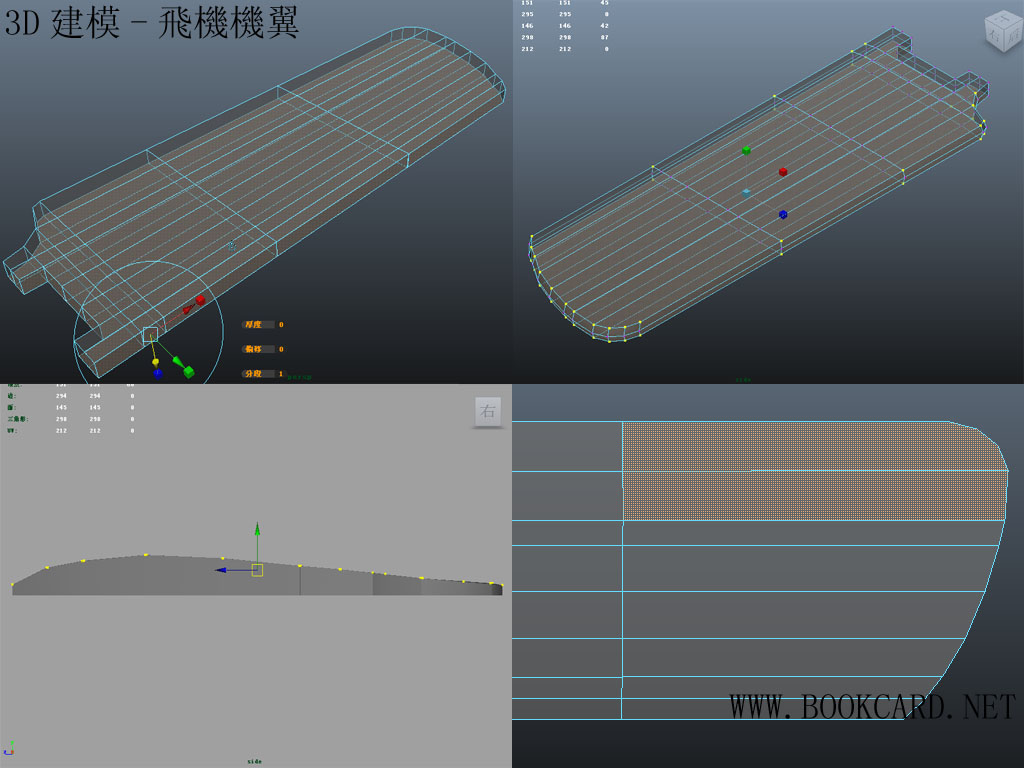
Task: Click the yellow center square of the move manipulator
Action: click(257, 570)
